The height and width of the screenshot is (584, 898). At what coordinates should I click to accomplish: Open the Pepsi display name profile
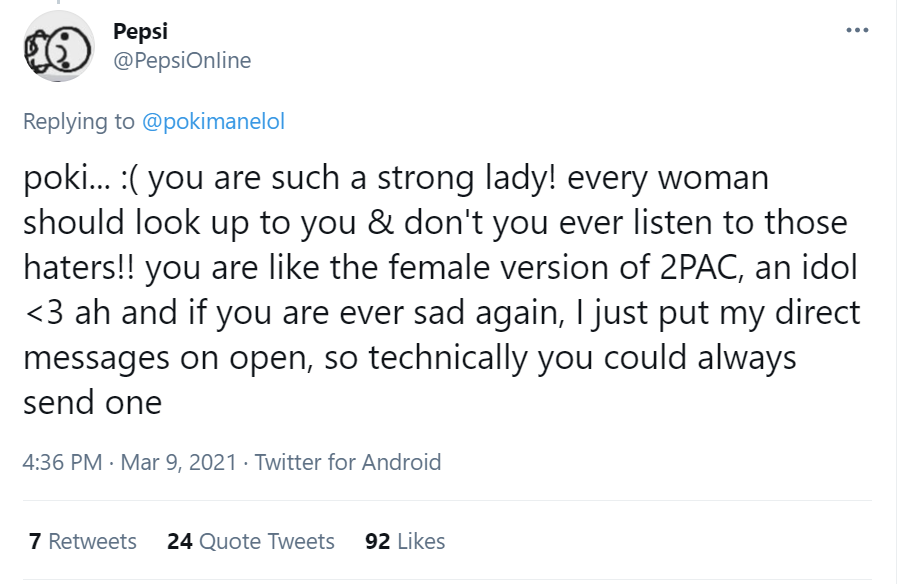tap(141, 32)
